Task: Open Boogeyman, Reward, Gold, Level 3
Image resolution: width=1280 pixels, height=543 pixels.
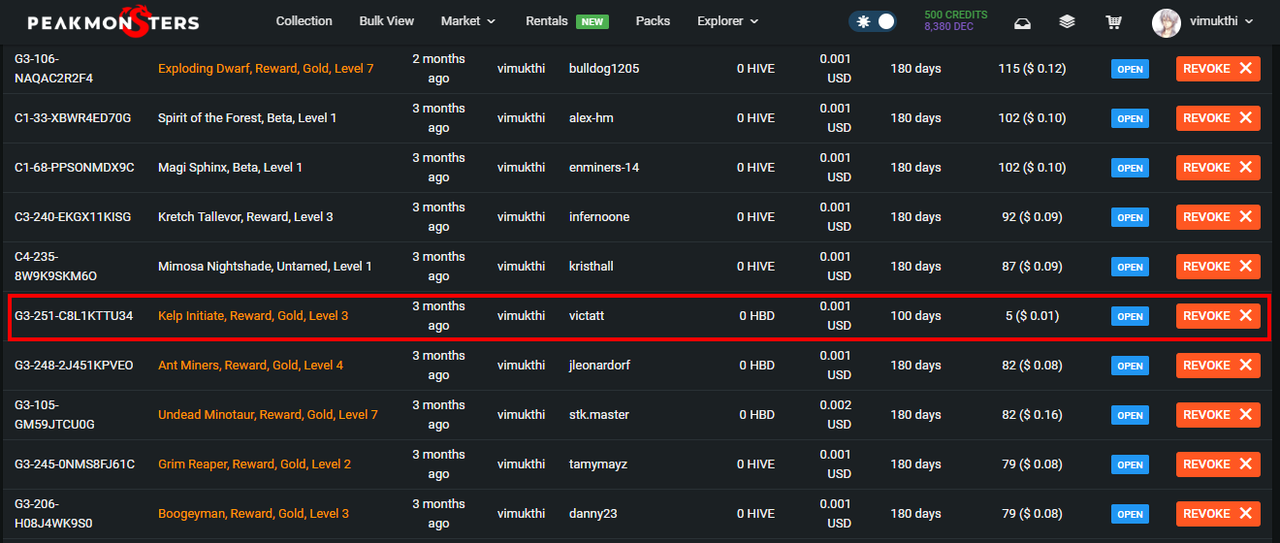Action: click(x=253, y=514)
